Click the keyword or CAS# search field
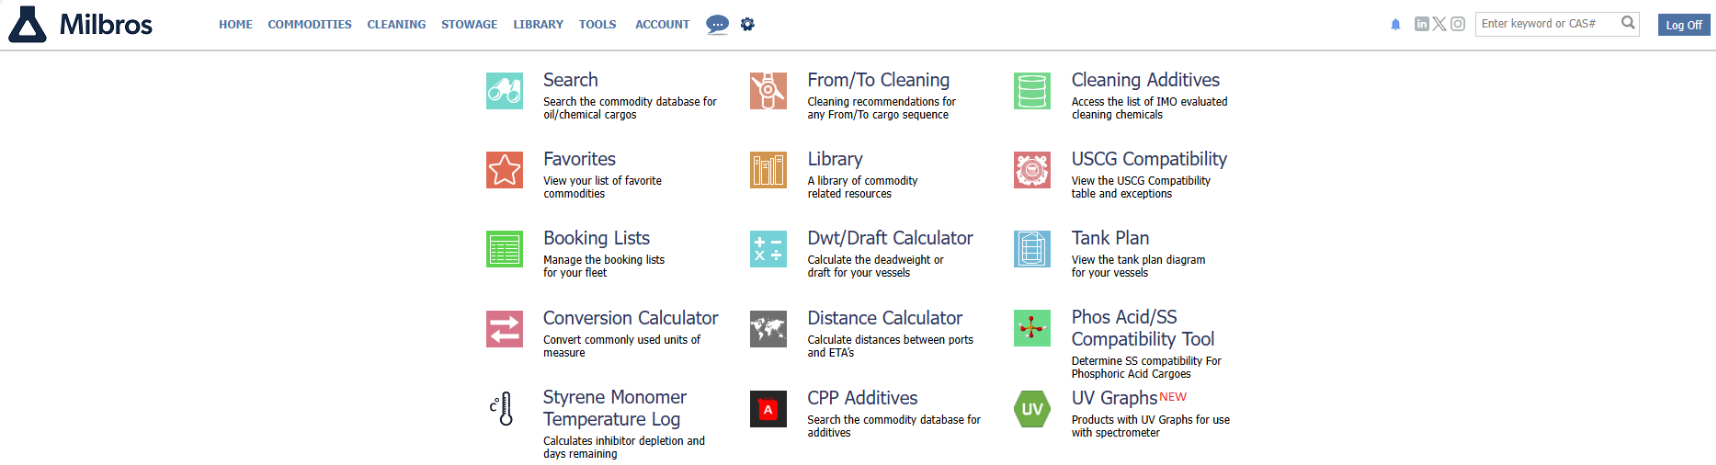 click(x=1546, y=24)
